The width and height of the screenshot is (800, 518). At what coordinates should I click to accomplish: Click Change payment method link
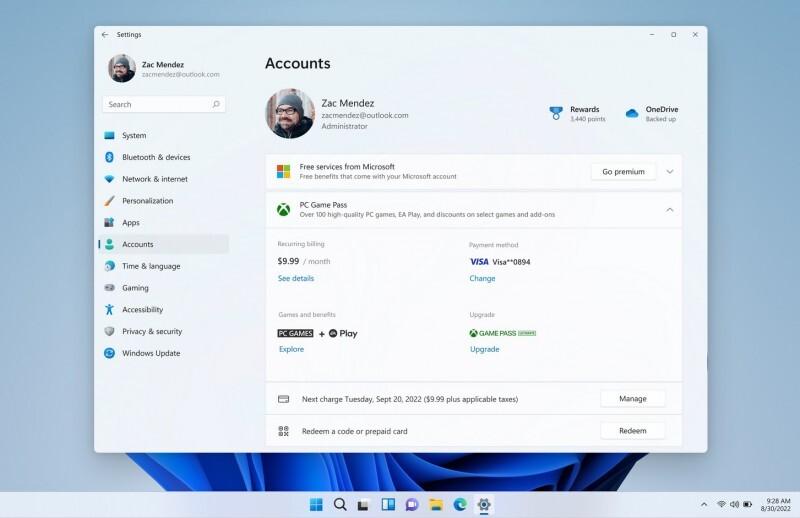(482, 278)
